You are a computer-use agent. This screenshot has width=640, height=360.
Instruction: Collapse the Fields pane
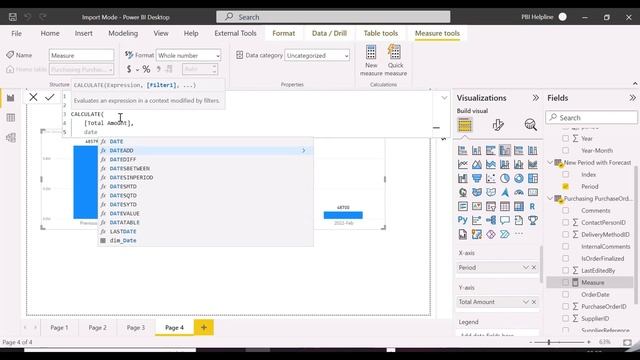pos(632,98)
